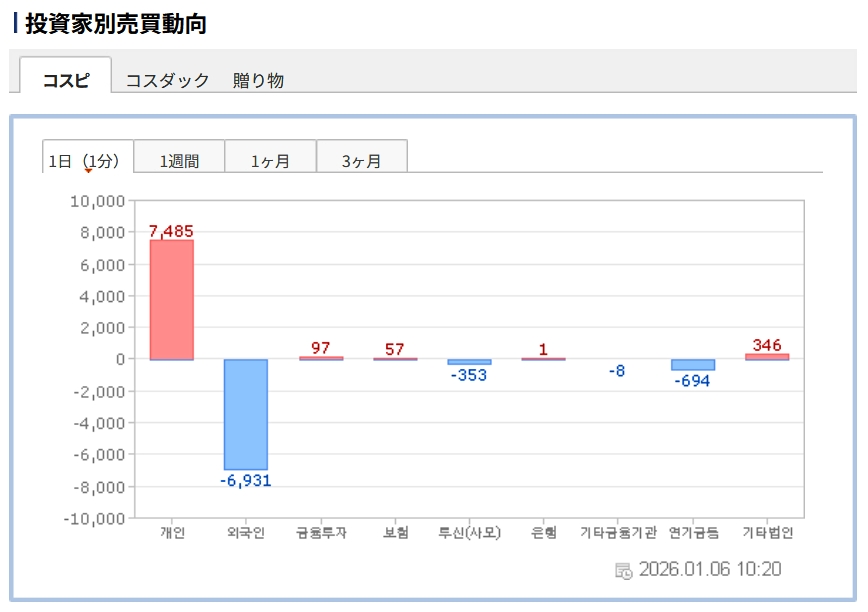Select the 贈り物 tab

[258, 81]
